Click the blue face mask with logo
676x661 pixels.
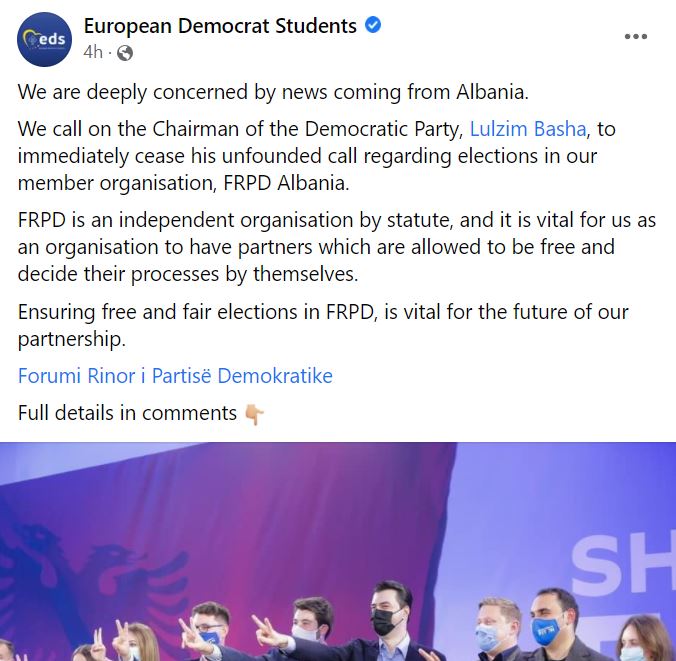tap(547, 630)
